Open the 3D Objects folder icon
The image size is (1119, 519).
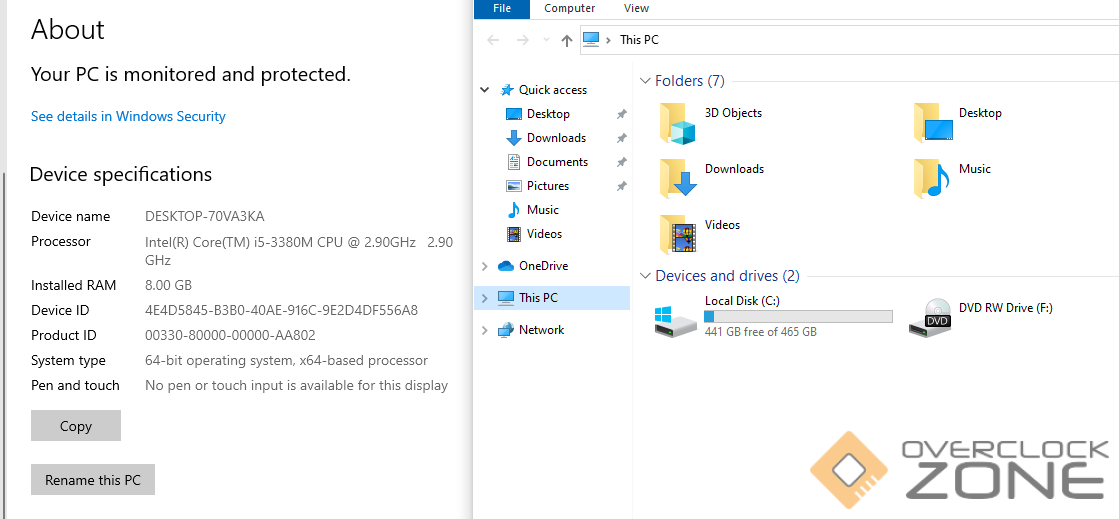(x=677, y=124)
